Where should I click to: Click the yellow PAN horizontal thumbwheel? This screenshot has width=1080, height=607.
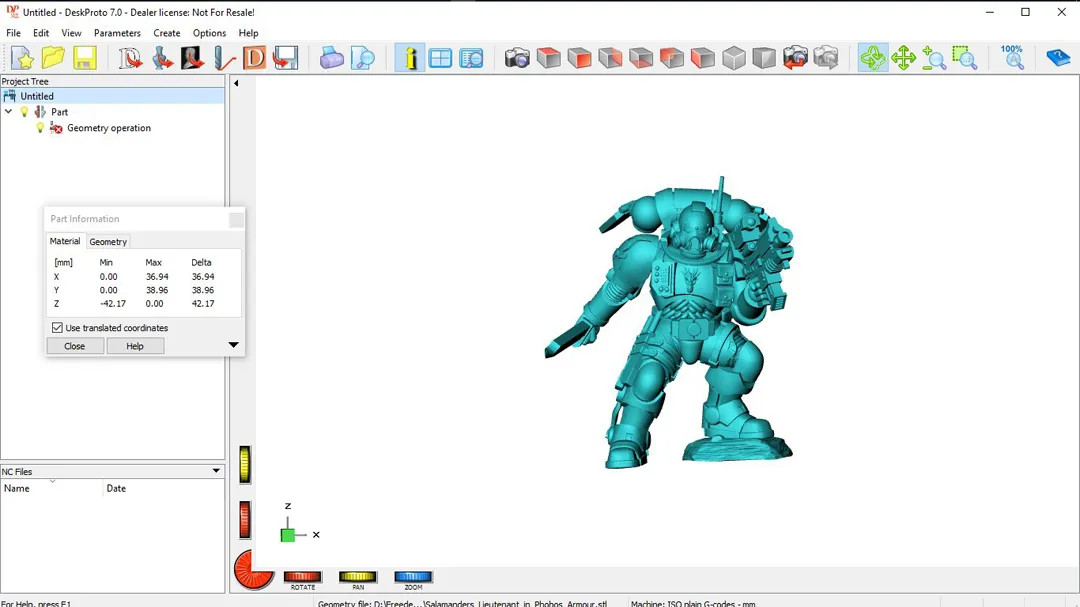click(357, 577)
